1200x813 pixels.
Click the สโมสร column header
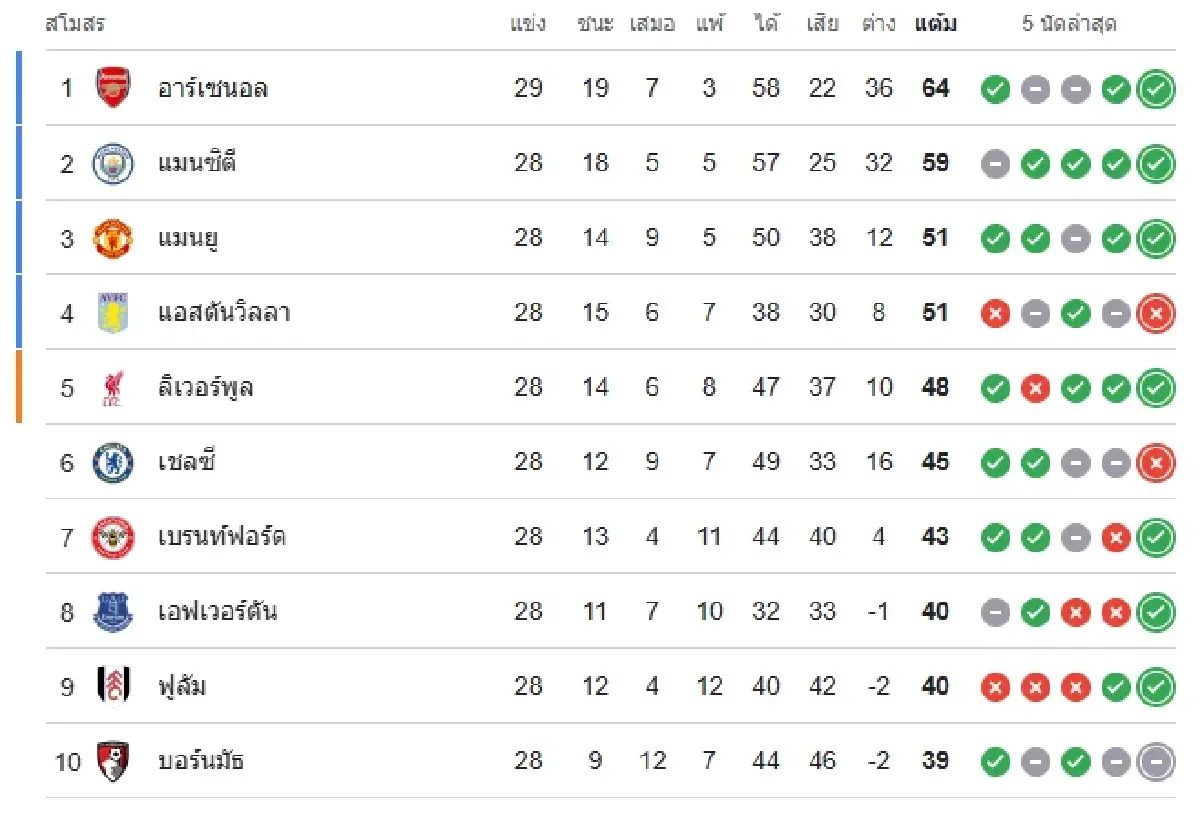click(x=75, y=24)
